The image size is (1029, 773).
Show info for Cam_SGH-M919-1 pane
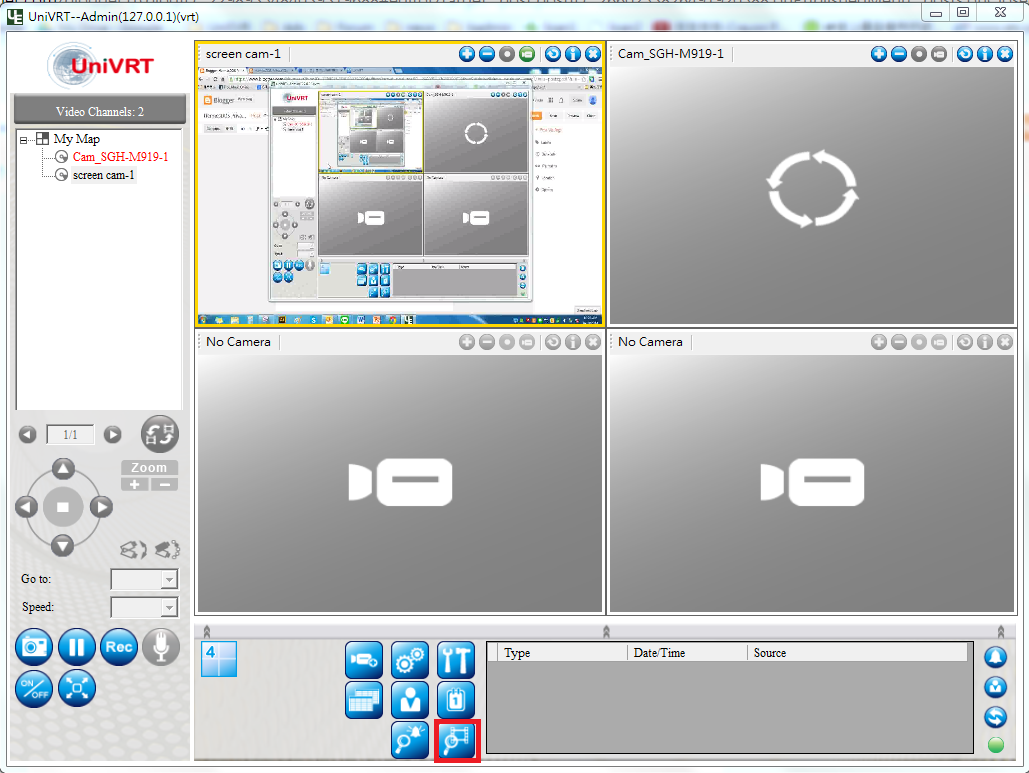(x=985, y=54)
